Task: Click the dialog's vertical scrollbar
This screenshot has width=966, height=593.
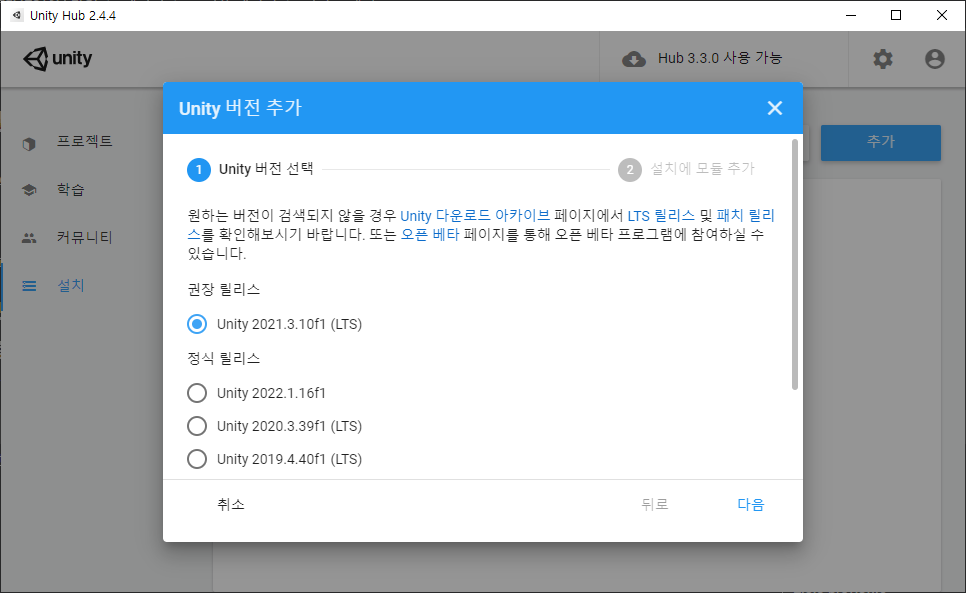Action: tap(795, 265)
